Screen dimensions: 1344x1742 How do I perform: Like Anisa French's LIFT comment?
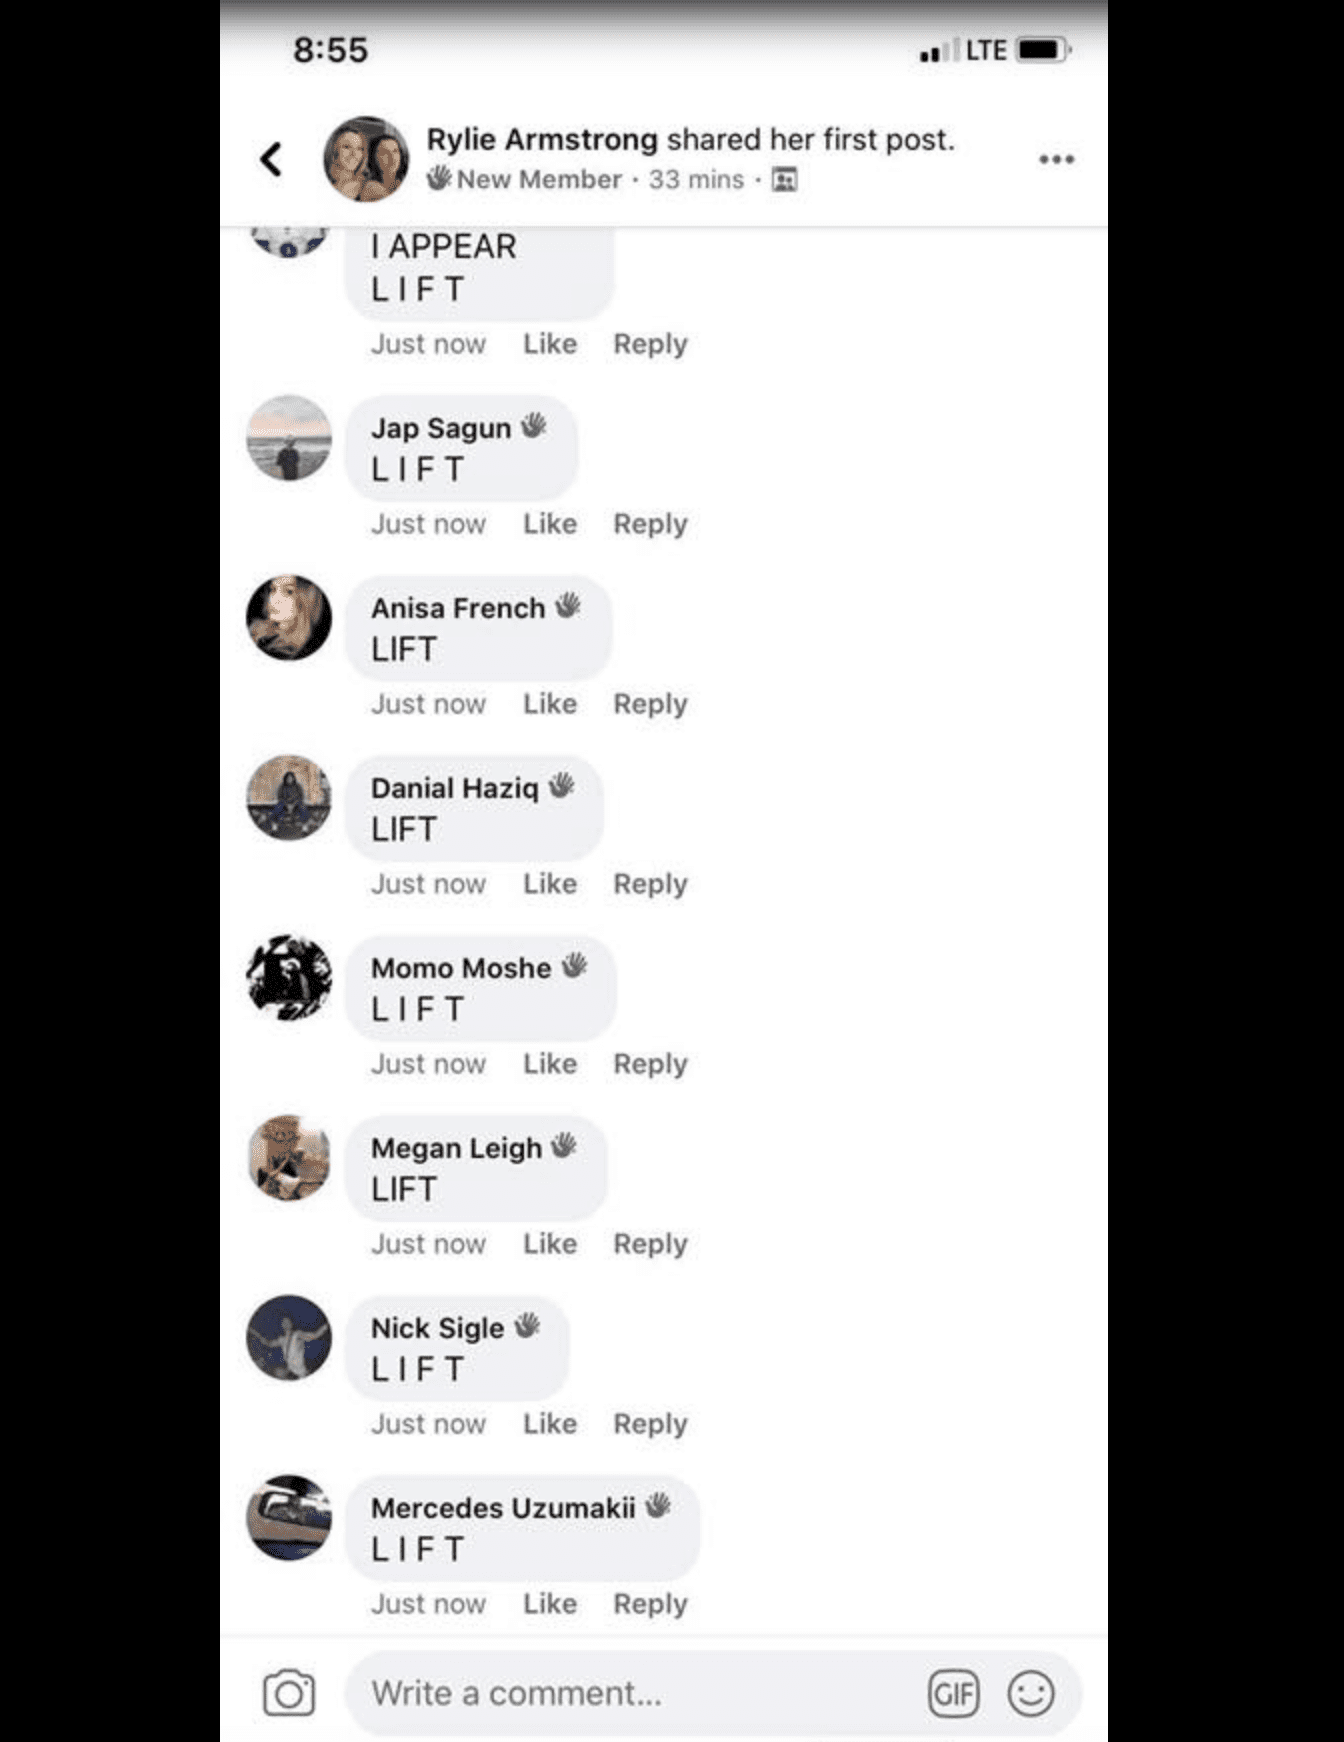(x=550, y=704)
